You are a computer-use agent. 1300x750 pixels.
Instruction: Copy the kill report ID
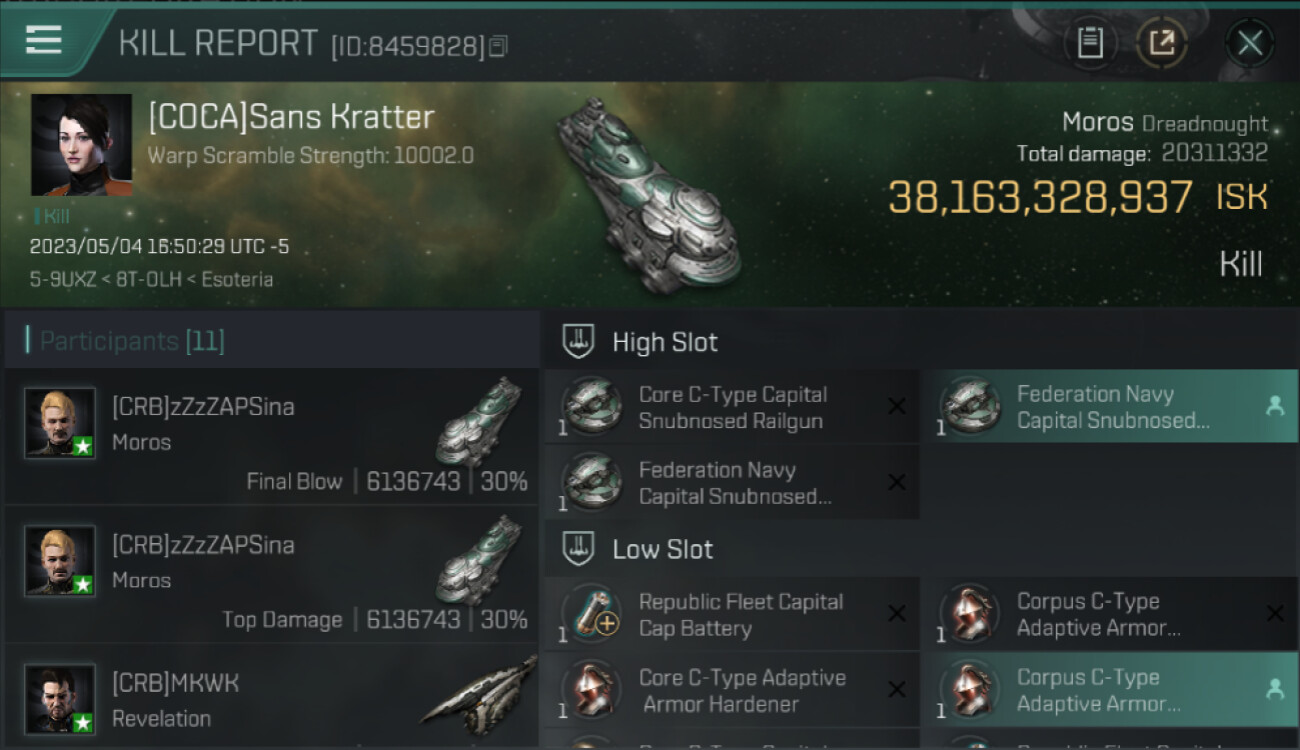[498, 46]
